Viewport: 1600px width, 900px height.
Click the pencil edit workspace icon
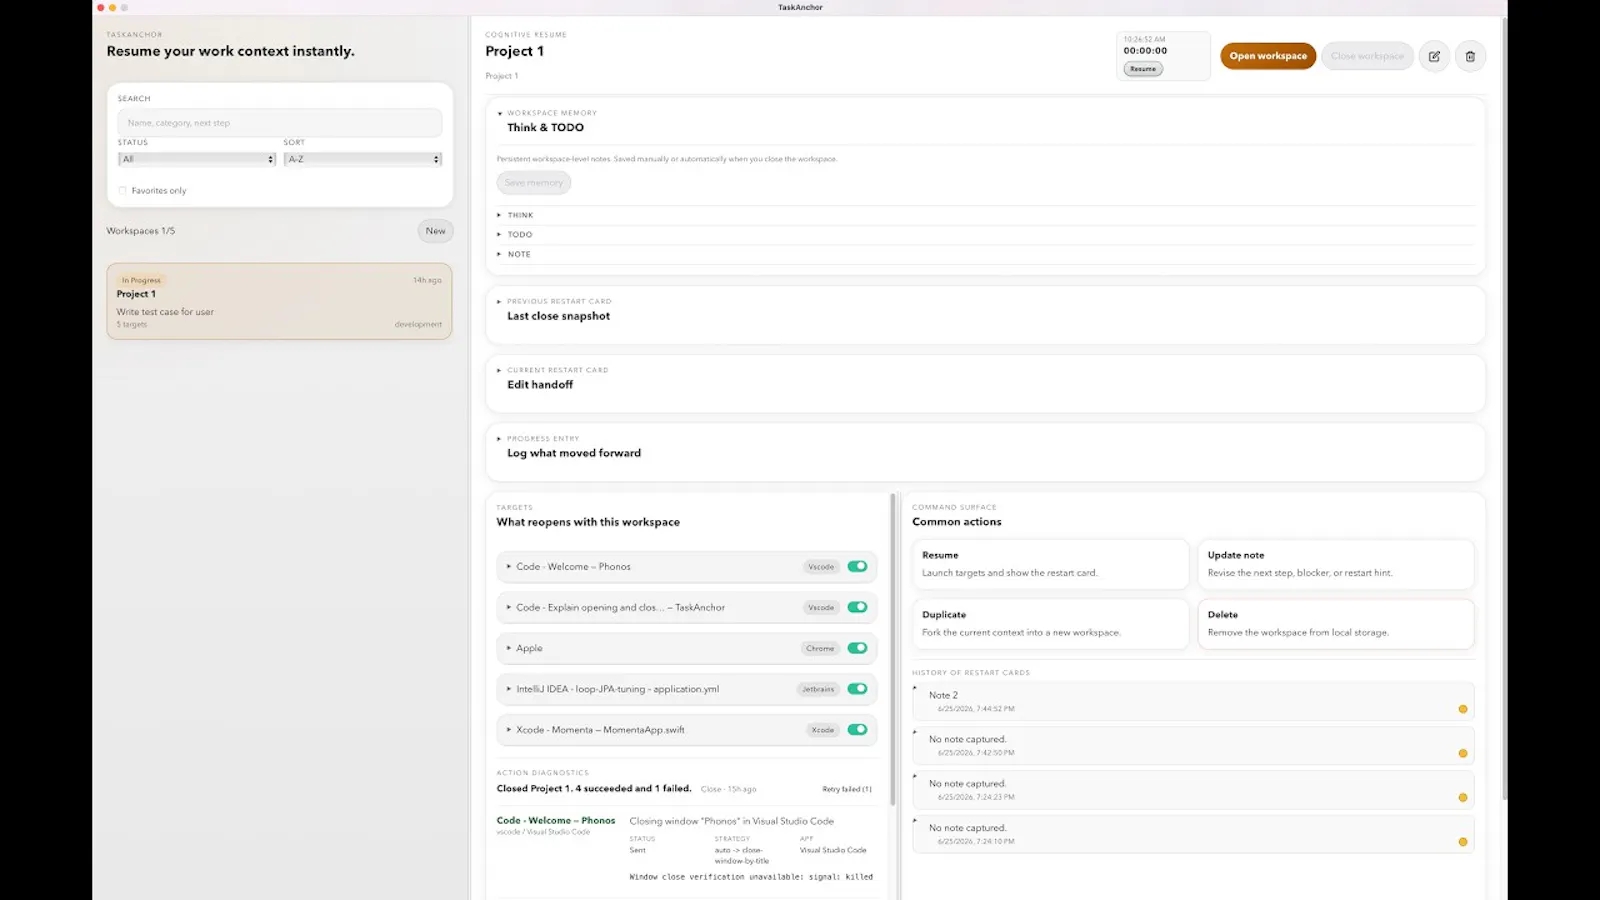[1434, 56]
